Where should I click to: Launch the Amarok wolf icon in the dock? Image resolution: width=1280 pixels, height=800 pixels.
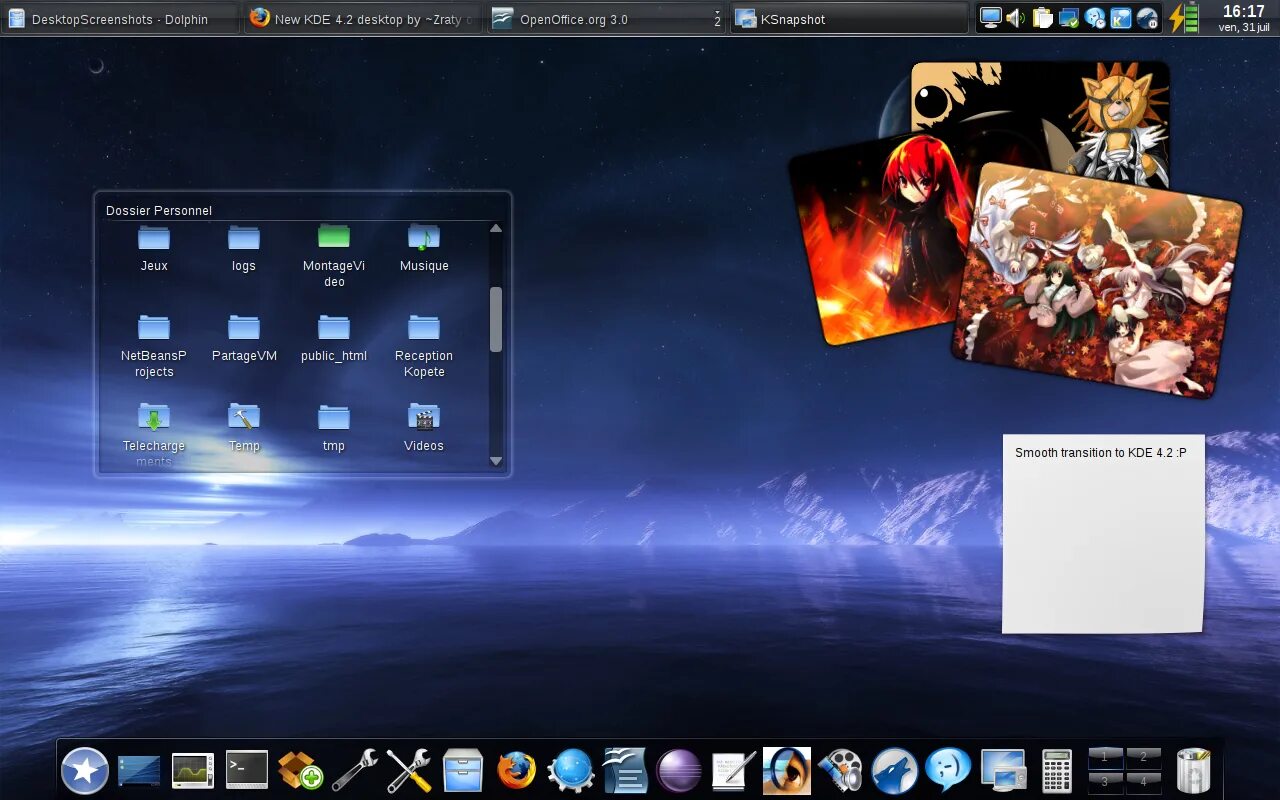[x=895, y=771]
